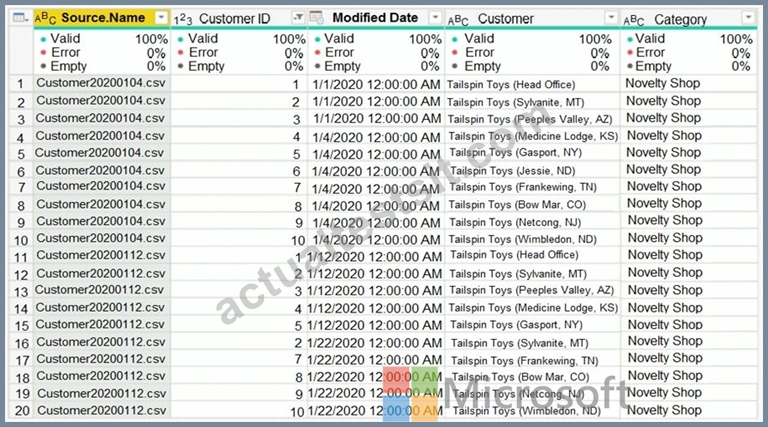768x427 pixels.
Task: Open the table menu icon in top-left corner
Action: click(x=21, y=18)
